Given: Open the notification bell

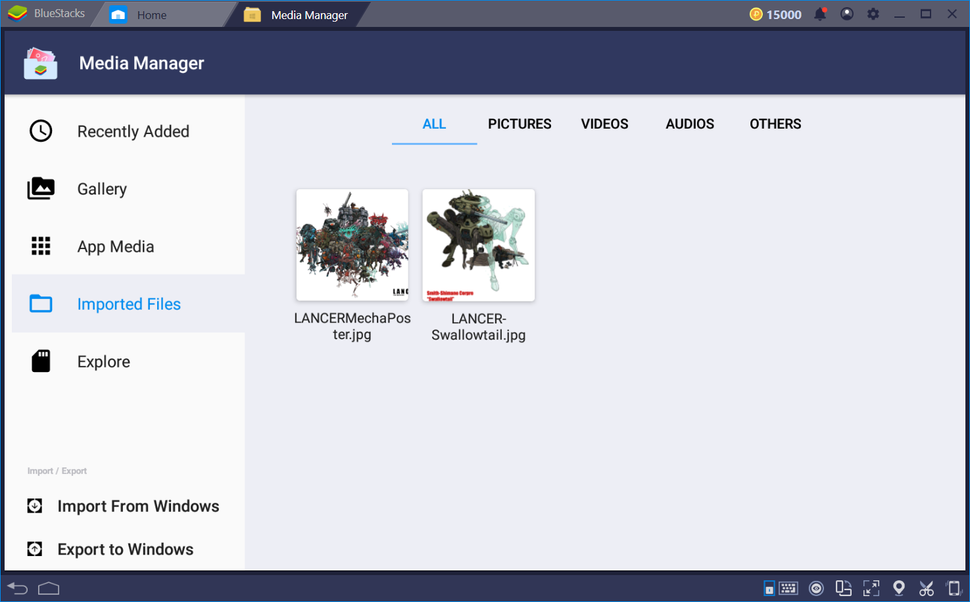Looking at the screenshot, I should point(820,14).
